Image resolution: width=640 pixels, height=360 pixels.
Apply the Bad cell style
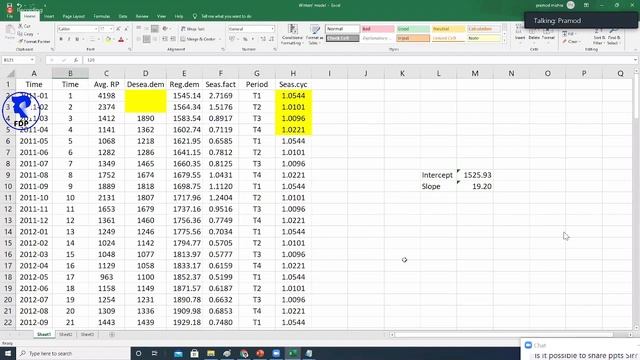[x=378, y=29]
